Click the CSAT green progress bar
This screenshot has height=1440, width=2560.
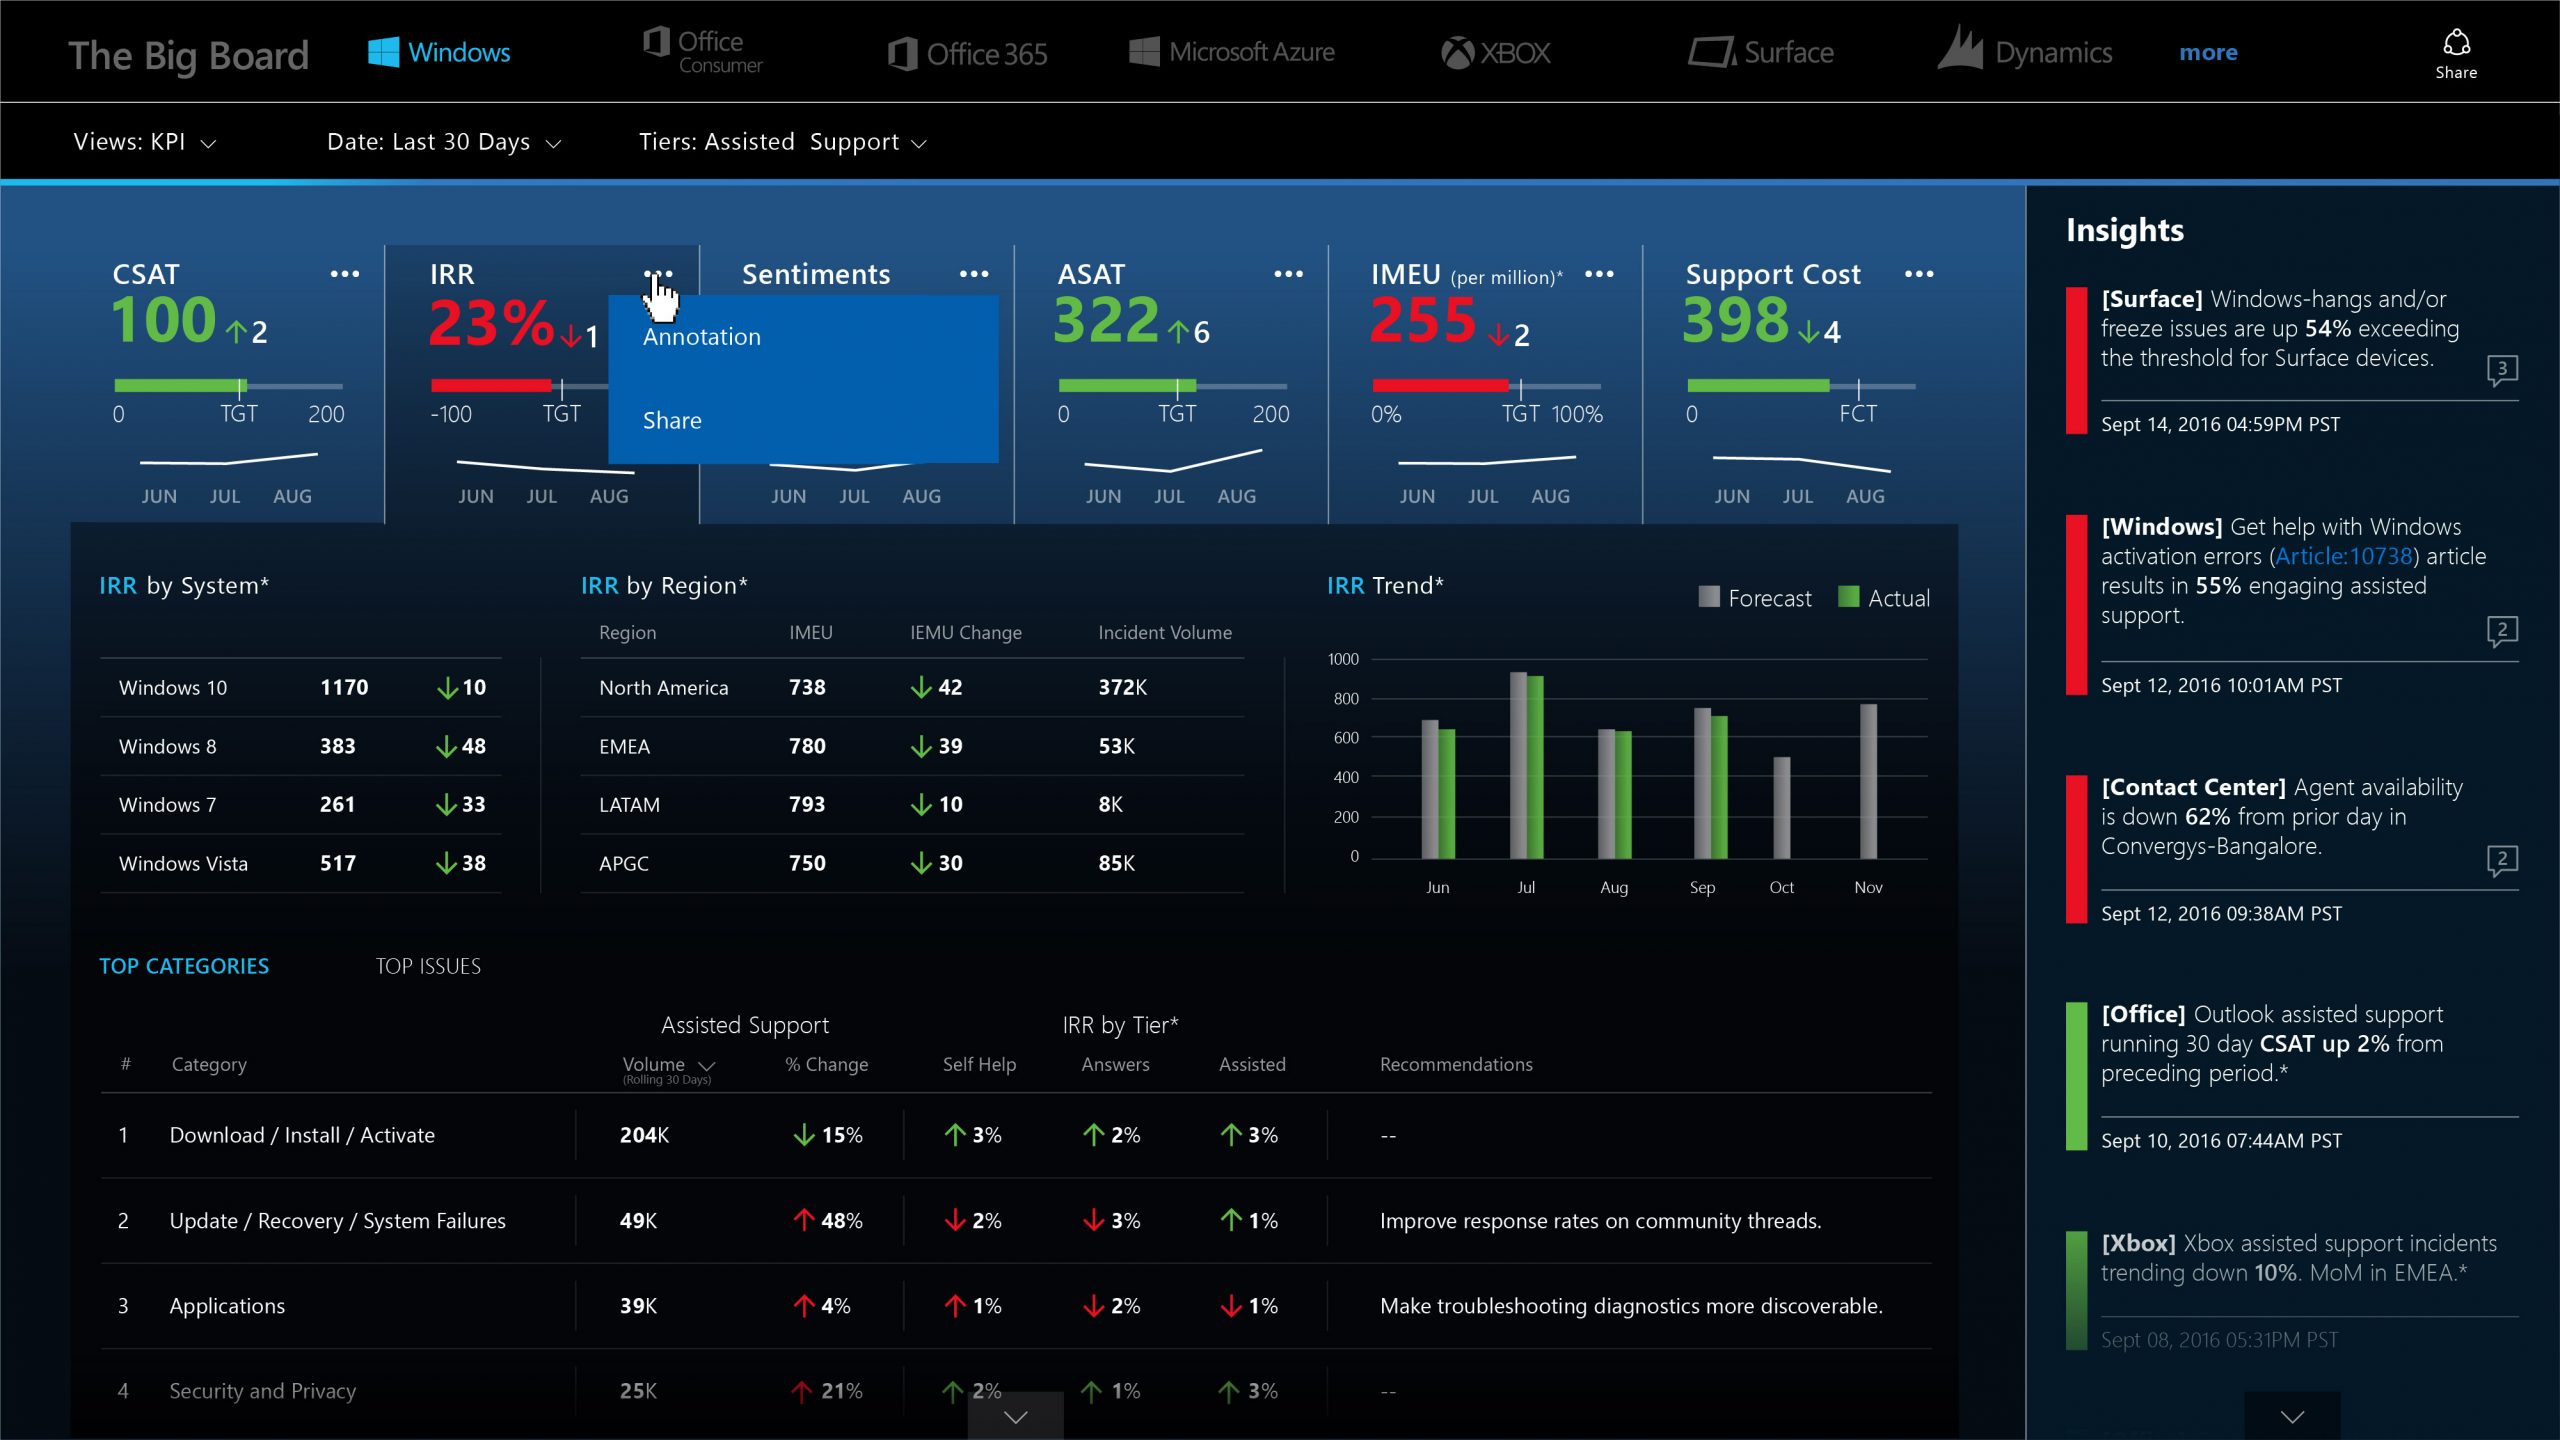180,385
